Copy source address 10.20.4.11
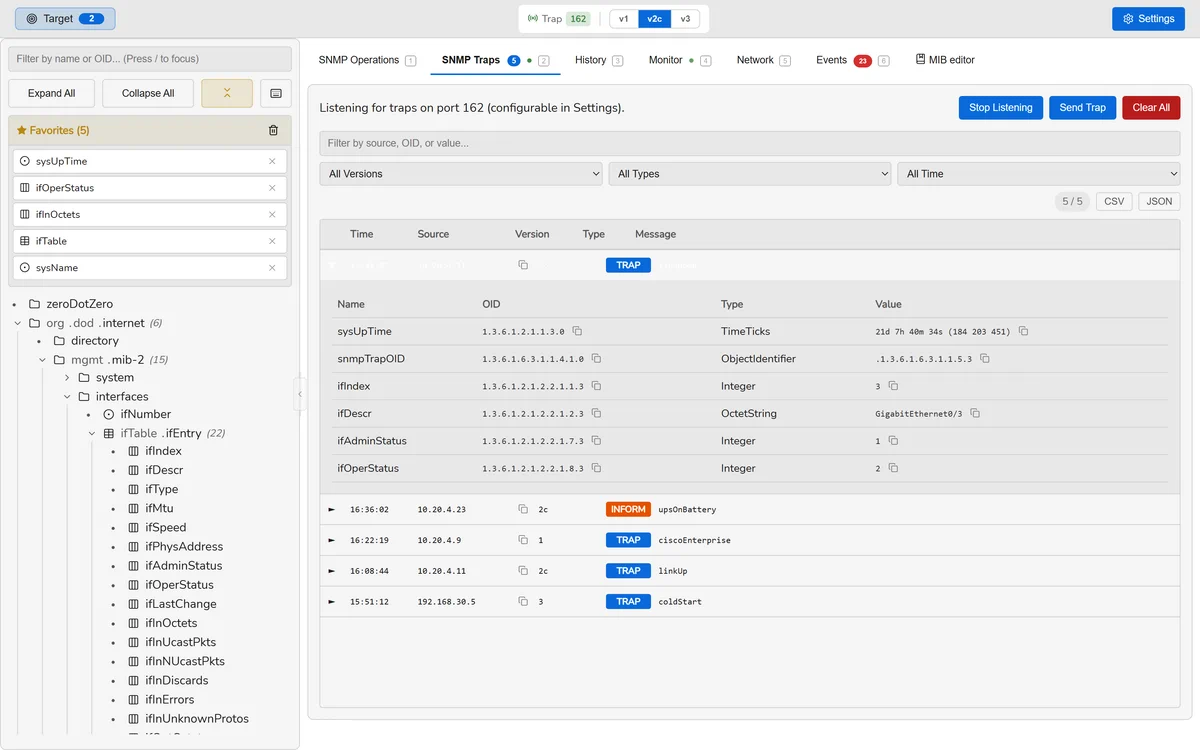 [523, 571]
